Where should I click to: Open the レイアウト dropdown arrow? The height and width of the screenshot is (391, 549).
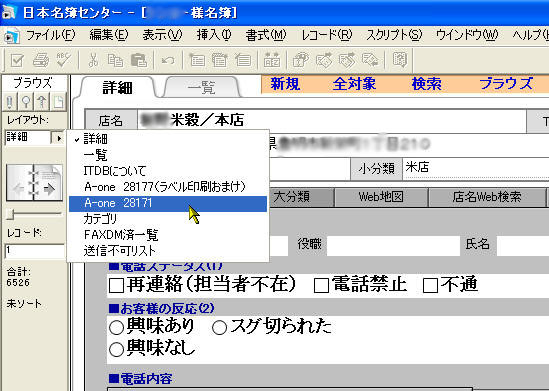[58, 138]
